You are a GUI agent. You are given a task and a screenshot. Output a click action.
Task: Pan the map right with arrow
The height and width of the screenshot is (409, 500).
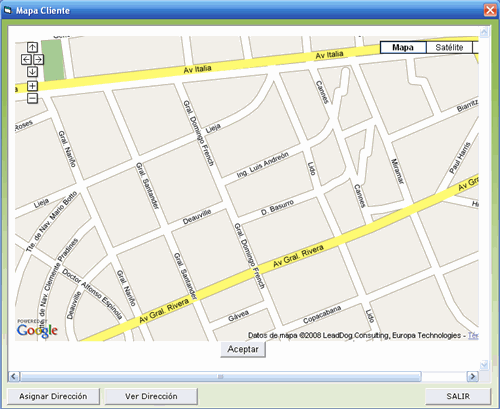(x=39, y=60)
